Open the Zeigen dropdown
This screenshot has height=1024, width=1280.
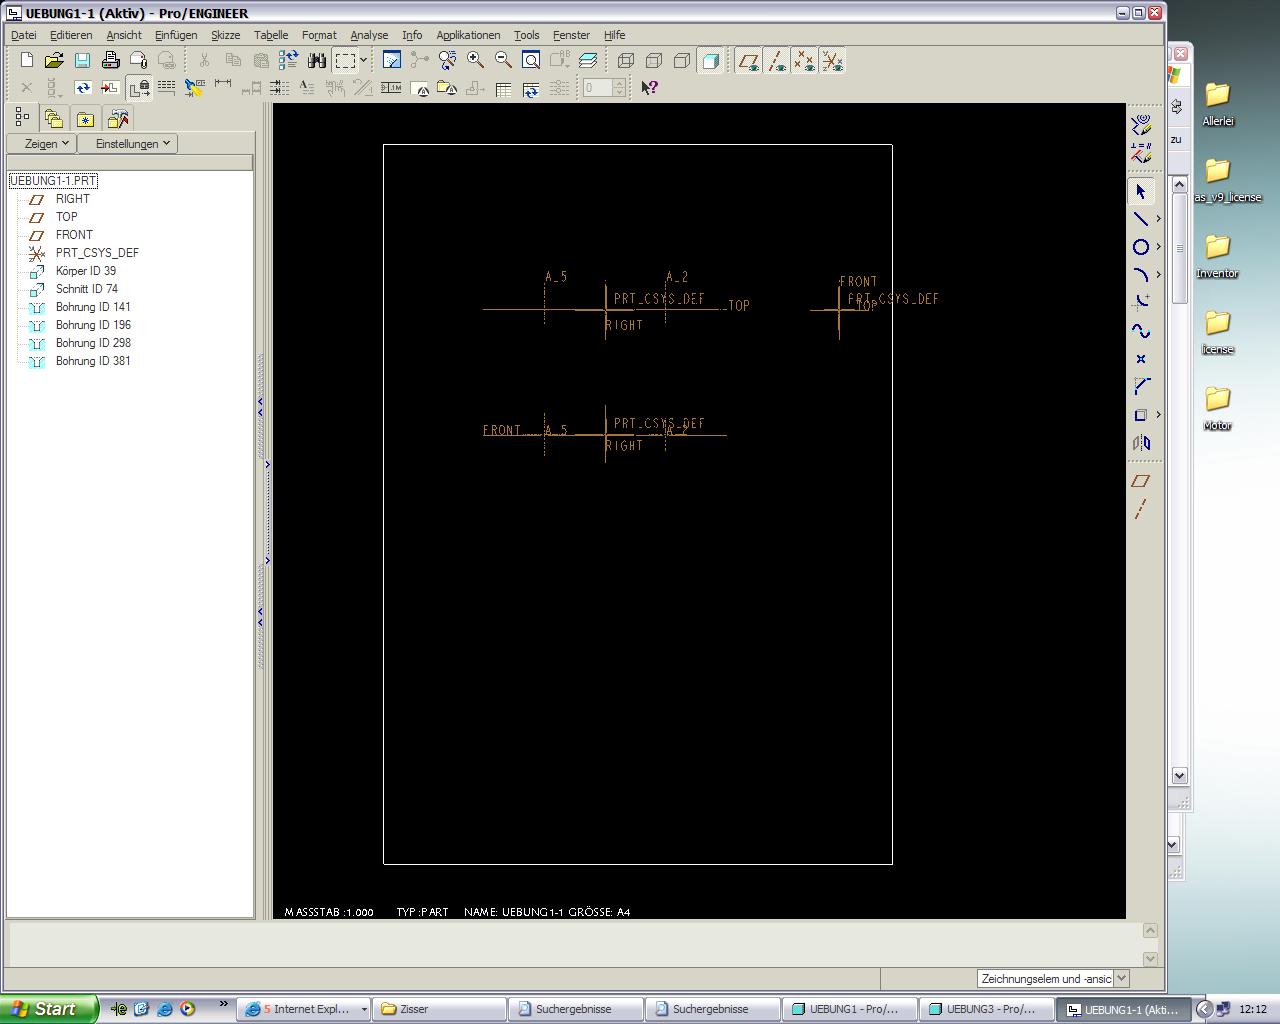pyautogui.click(x=46, y=143)
